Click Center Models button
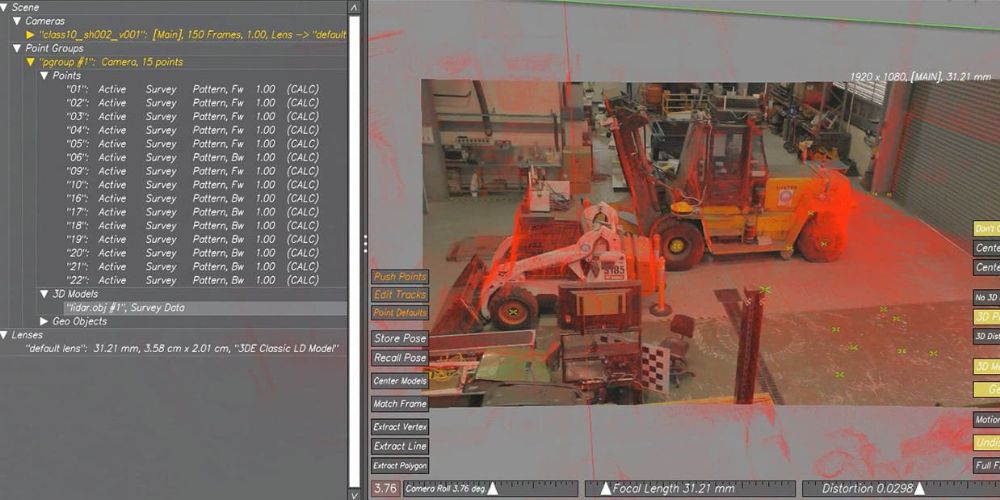 point(400,381)
